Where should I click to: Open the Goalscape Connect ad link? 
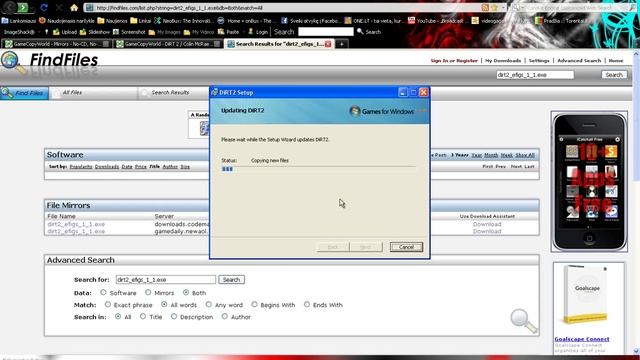(582, 339)
